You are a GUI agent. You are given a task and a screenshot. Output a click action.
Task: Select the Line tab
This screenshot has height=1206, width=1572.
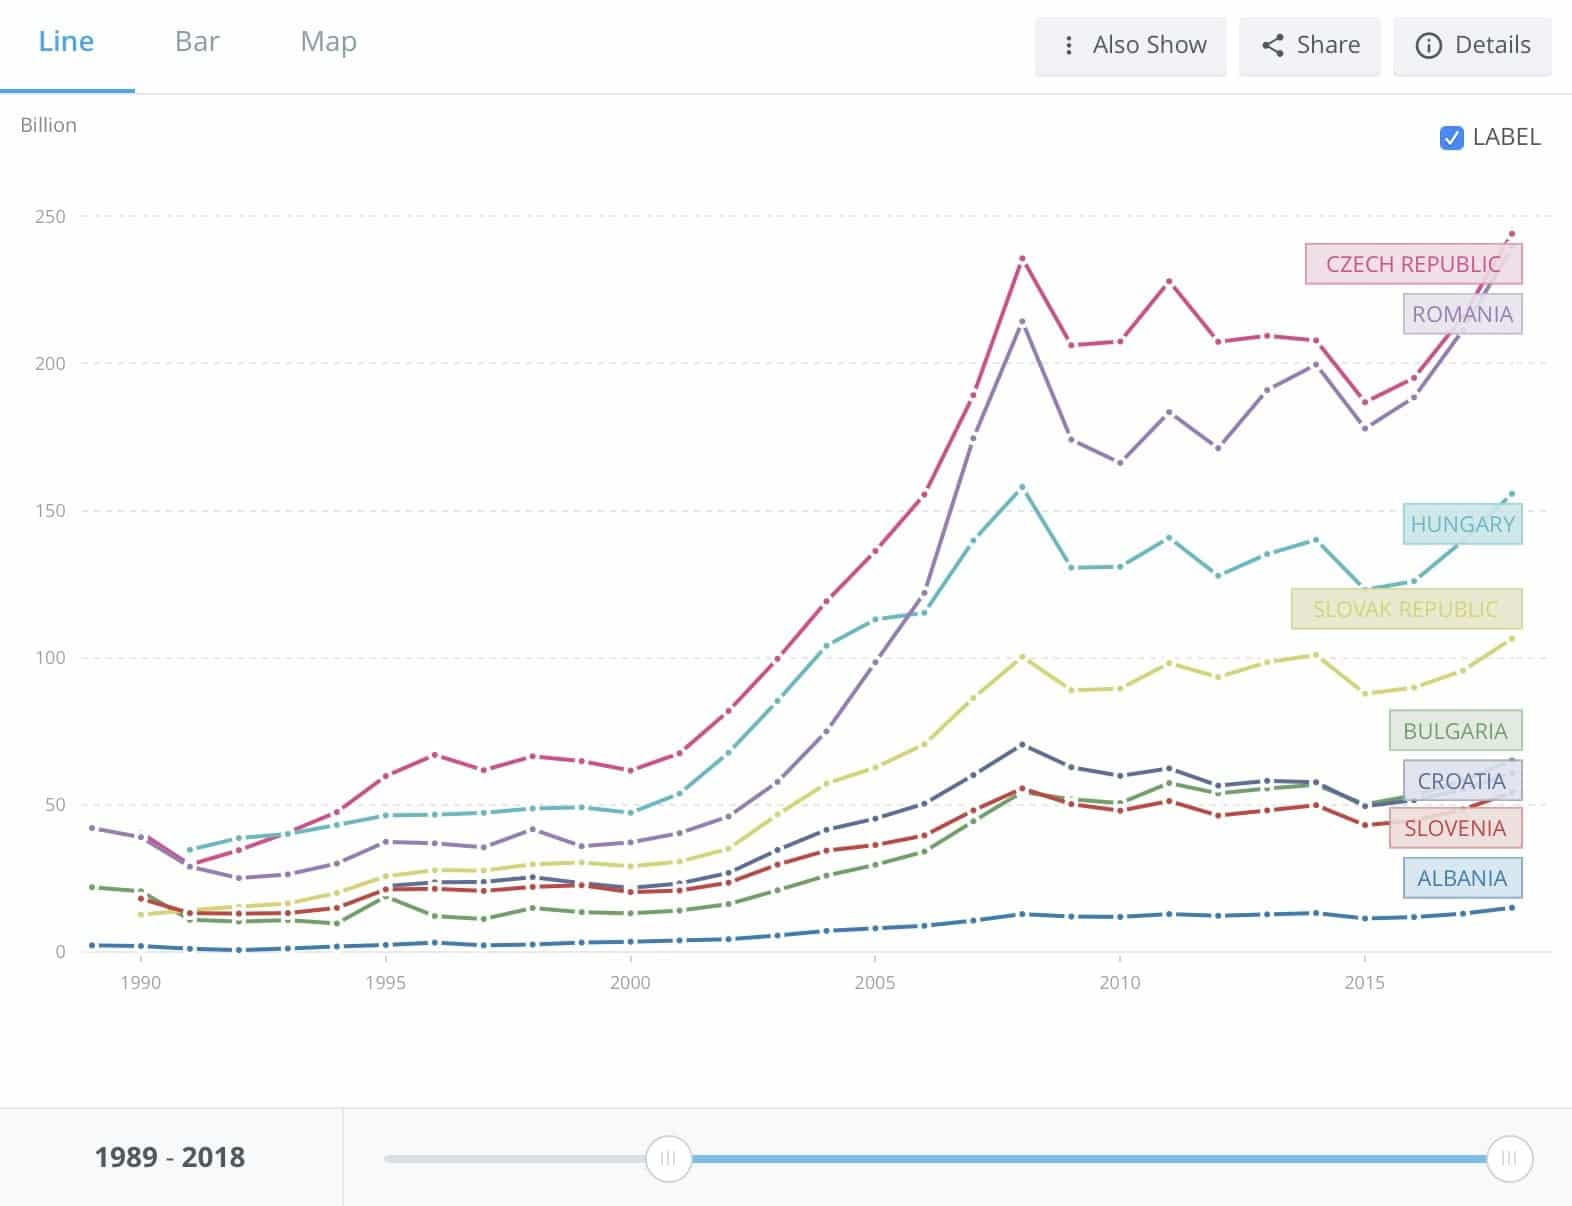click(x=66, y=42)
